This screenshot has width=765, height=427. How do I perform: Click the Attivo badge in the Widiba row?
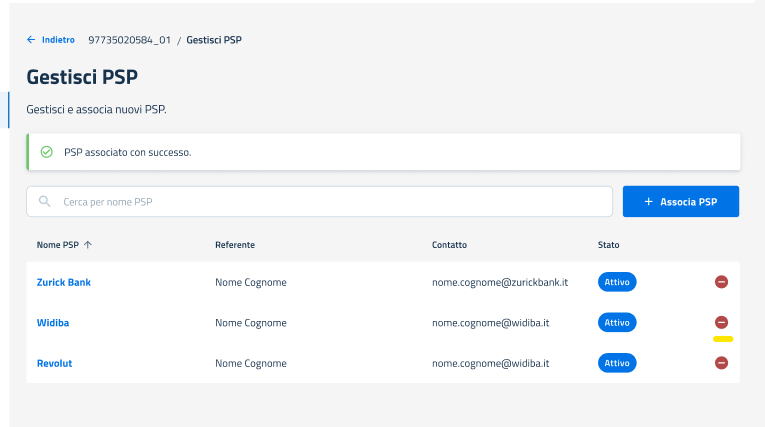click(617, 322)
